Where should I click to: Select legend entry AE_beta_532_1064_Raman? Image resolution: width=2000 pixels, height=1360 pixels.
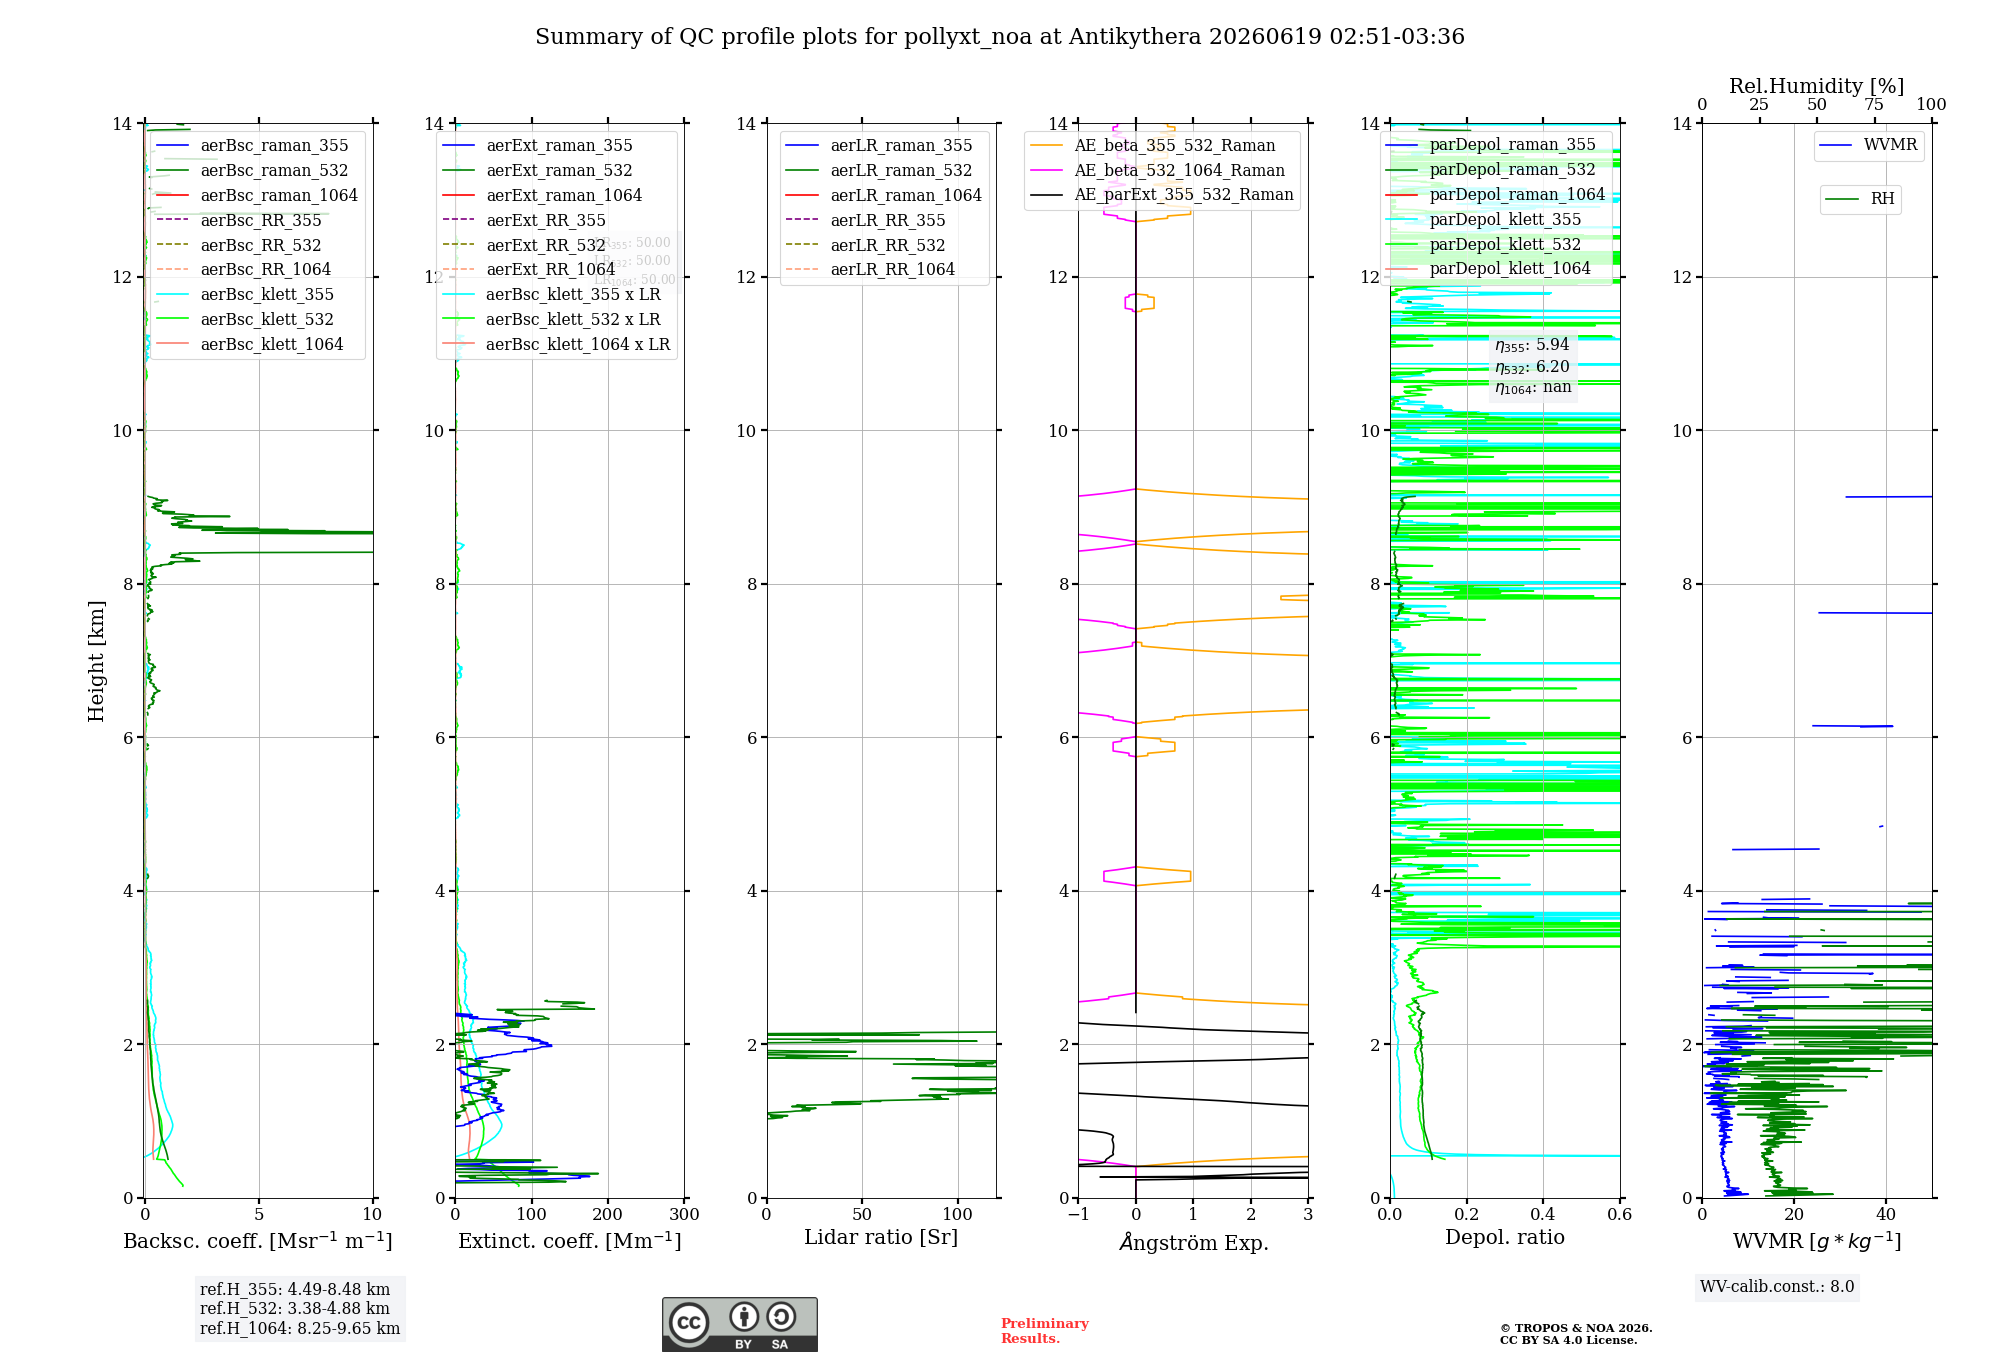tap(1158, 171)
